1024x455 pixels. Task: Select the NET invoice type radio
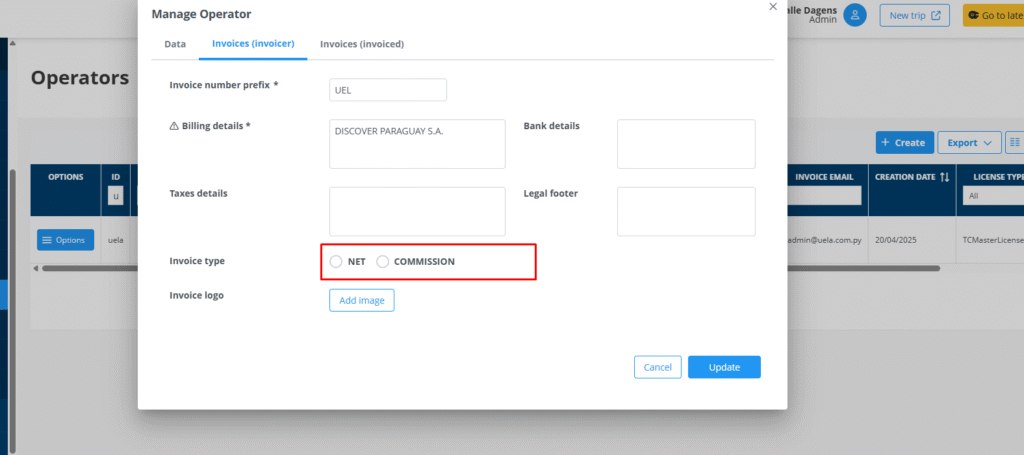pos(336,262)
